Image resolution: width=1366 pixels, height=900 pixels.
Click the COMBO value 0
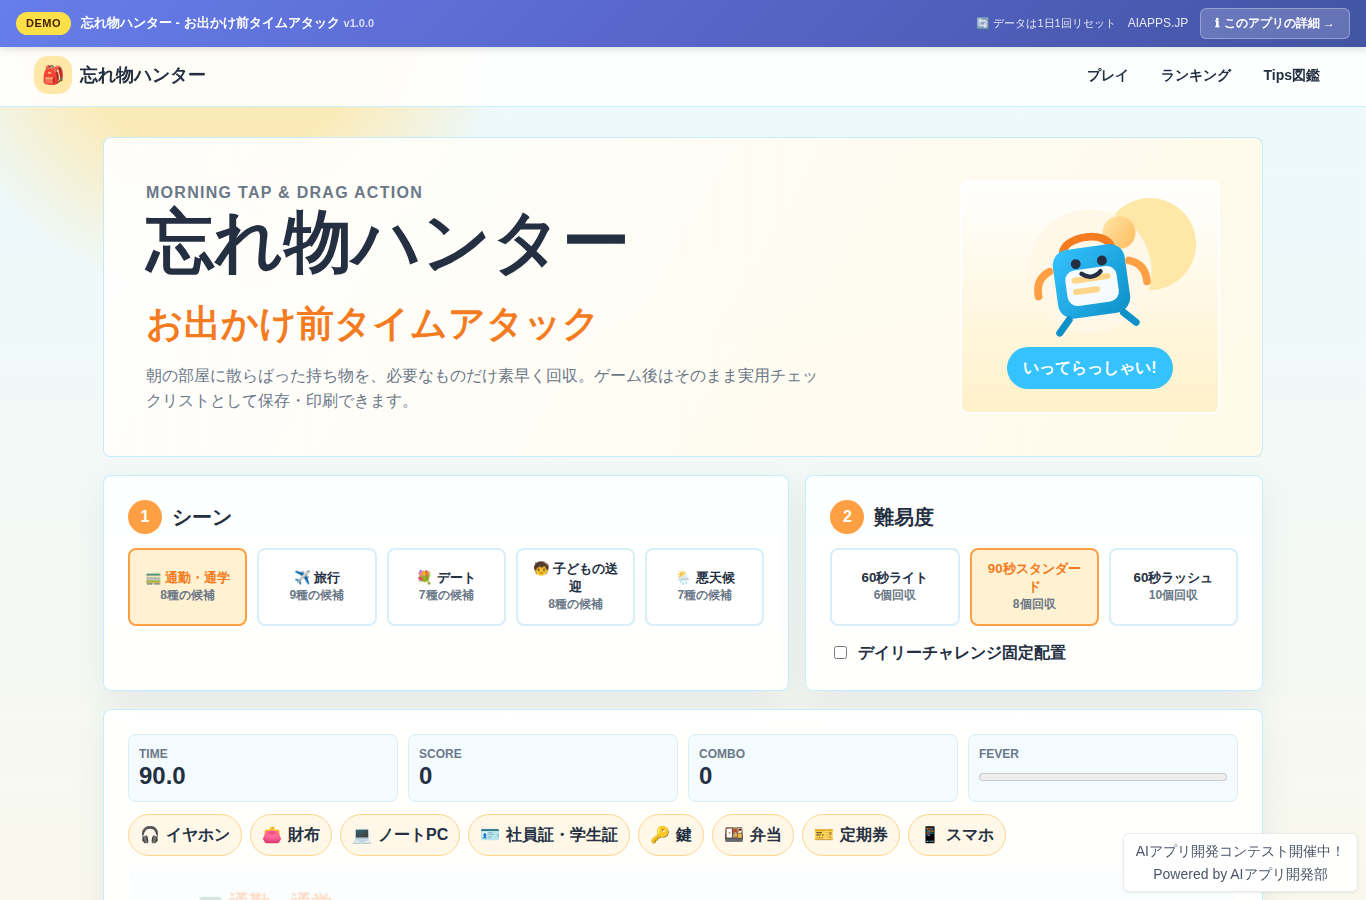click(706, 776)
